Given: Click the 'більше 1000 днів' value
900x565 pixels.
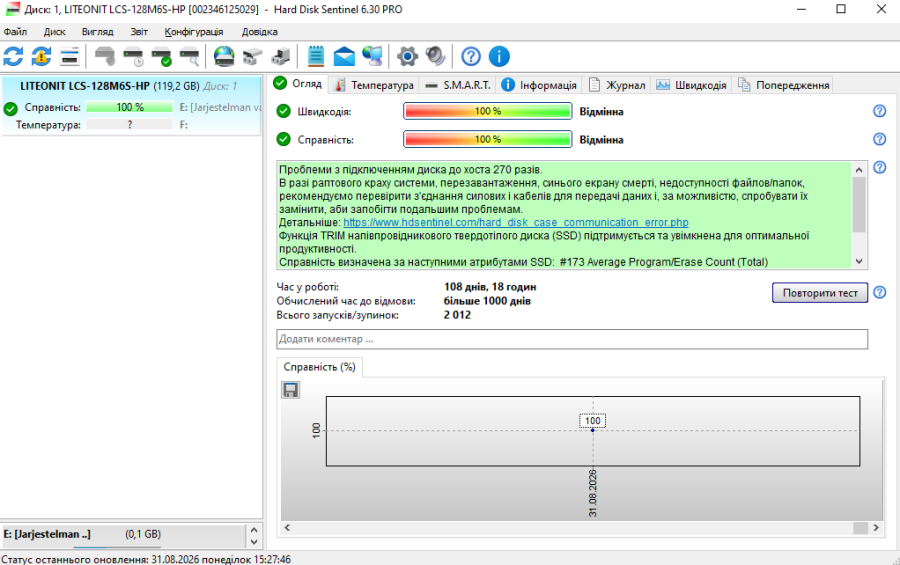Looking at the screenshot, I should point(487,301).
